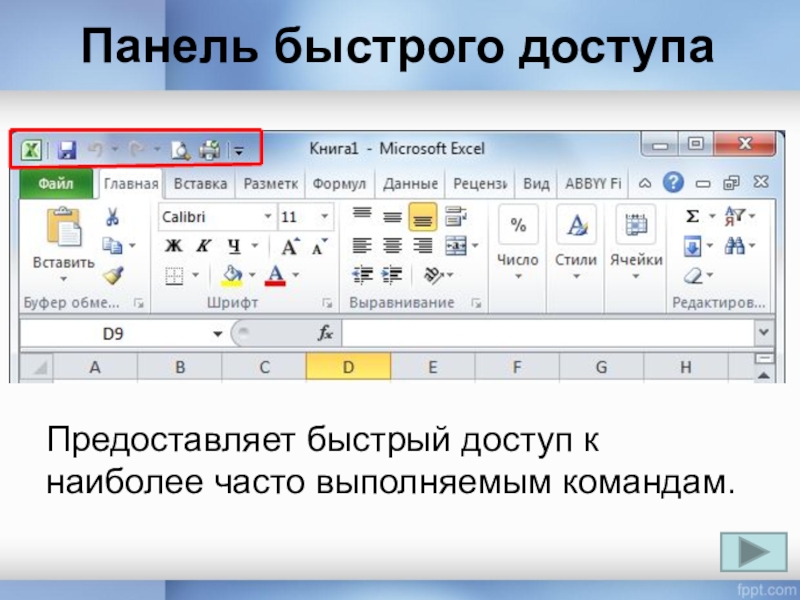Align text right
800x600 pixels.
tap(422, 246)
